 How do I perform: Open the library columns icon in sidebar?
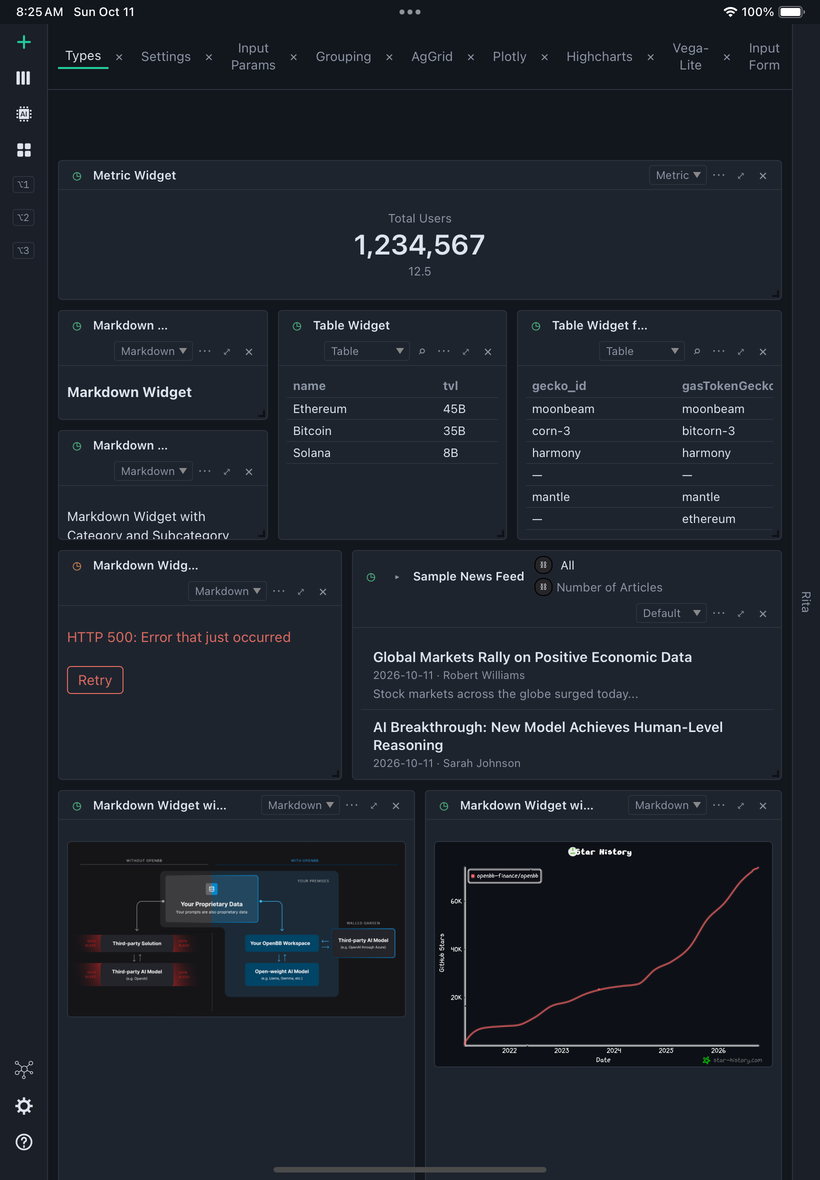click(x=24, y=78)
